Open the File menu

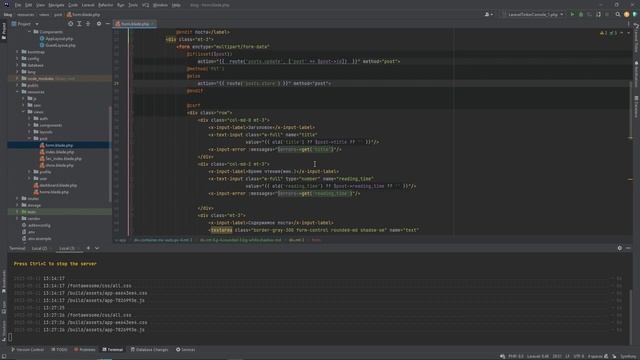(18, 5)
